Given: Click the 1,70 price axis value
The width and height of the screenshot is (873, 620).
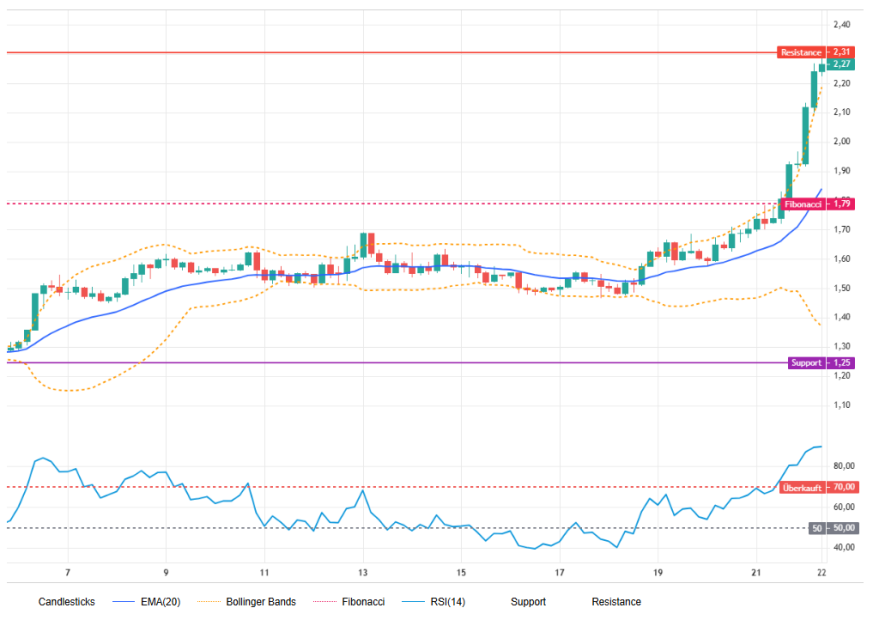Looking at the screenshot, I should [842, 229].
